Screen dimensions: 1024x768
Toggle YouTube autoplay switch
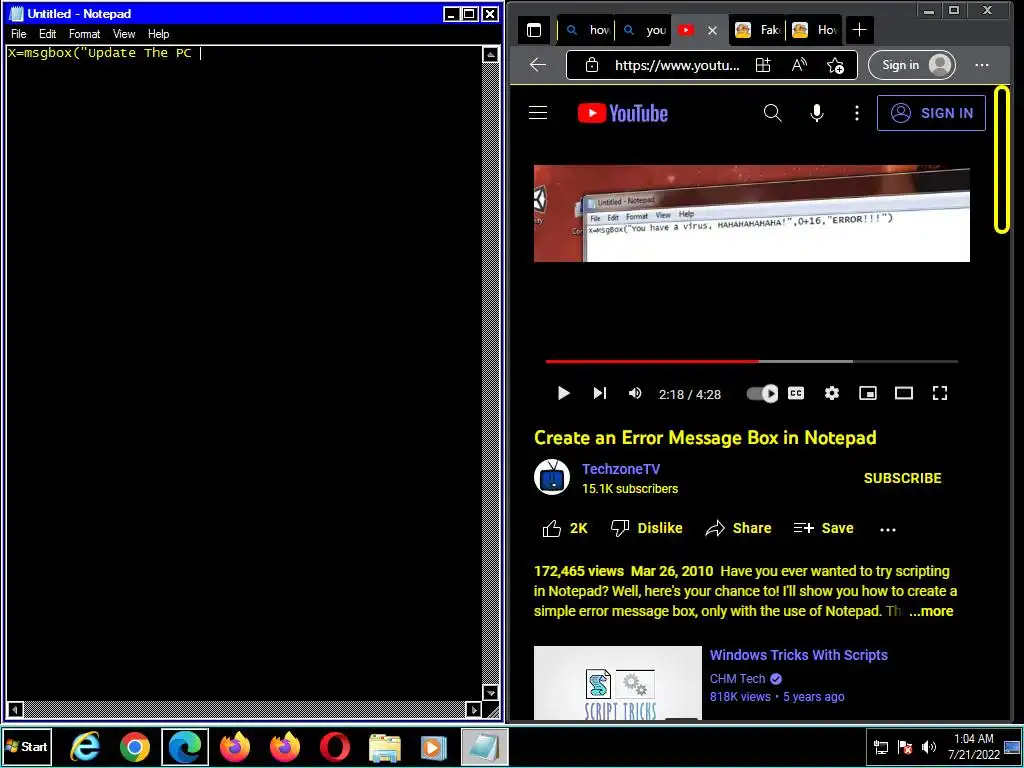(762, 393)
